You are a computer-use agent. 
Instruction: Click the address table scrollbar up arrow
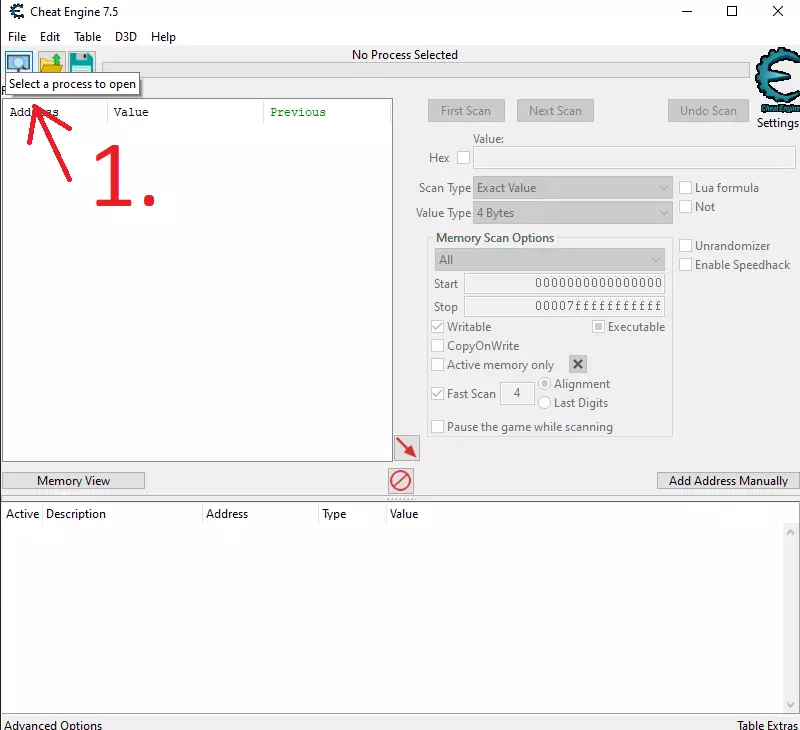coord(790,532)
